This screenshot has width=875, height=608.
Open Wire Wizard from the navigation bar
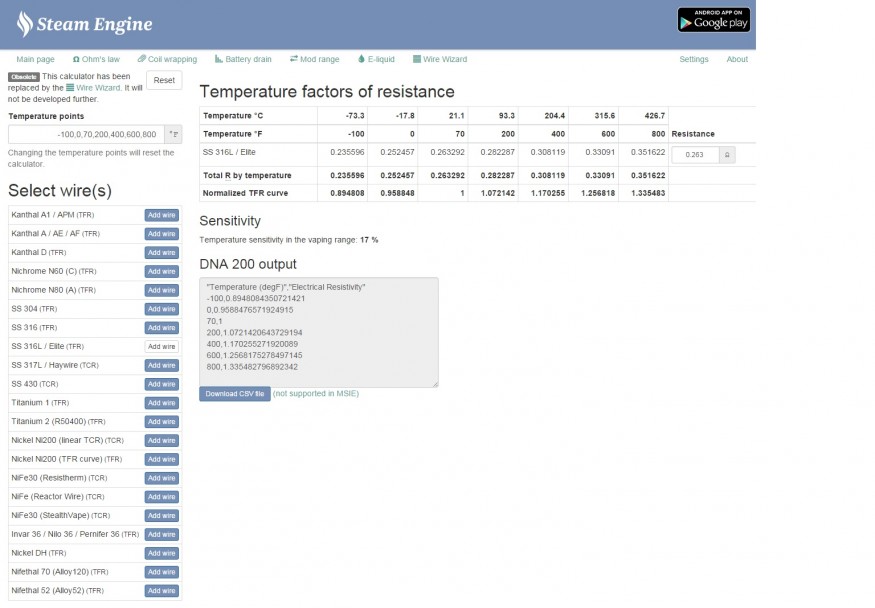[440, 59]
